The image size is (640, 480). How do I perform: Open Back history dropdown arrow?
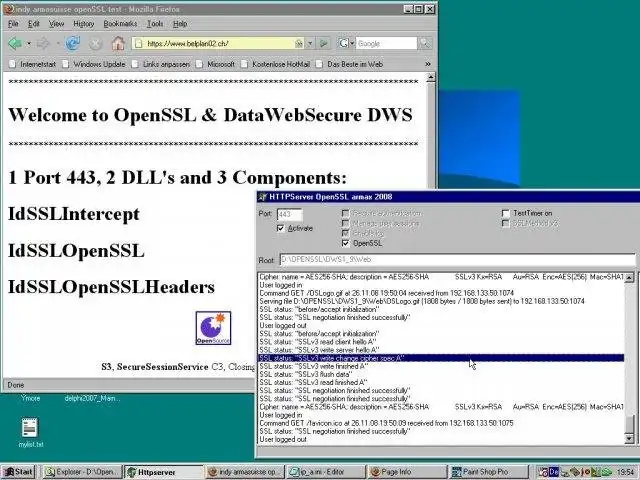(x=29, y=43)
